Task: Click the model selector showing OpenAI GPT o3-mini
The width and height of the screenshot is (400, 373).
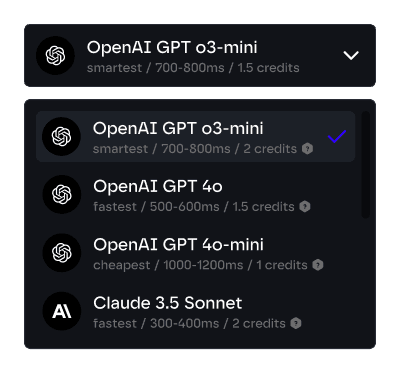Action: point(200,55)
